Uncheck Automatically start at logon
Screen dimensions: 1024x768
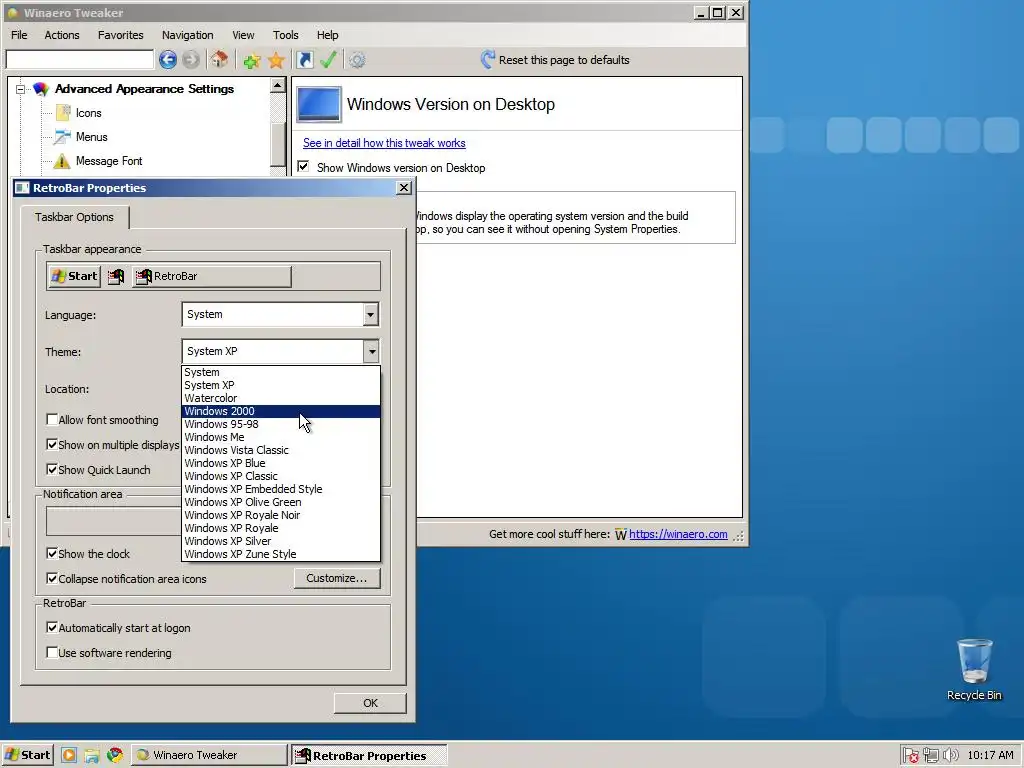52,628
